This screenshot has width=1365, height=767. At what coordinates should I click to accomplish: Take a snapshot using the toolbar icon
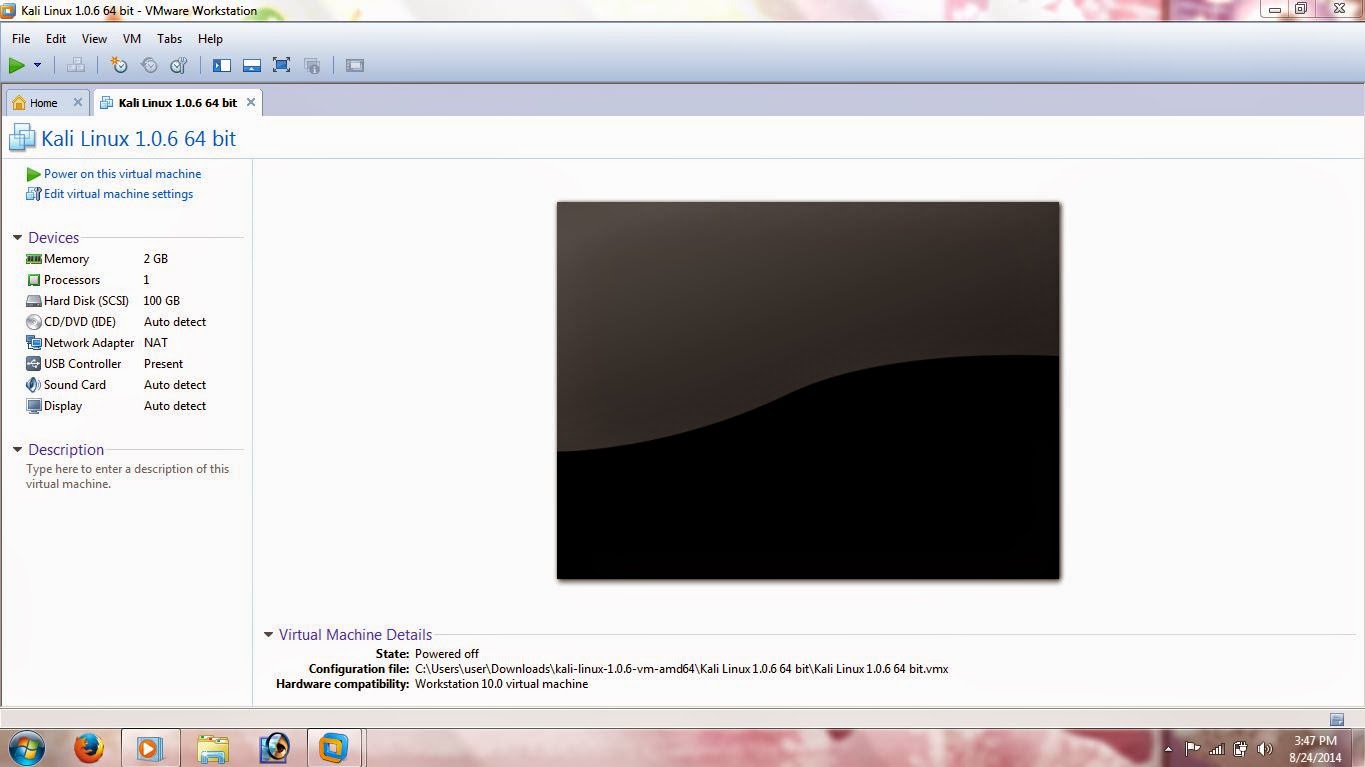coord(119,65)
